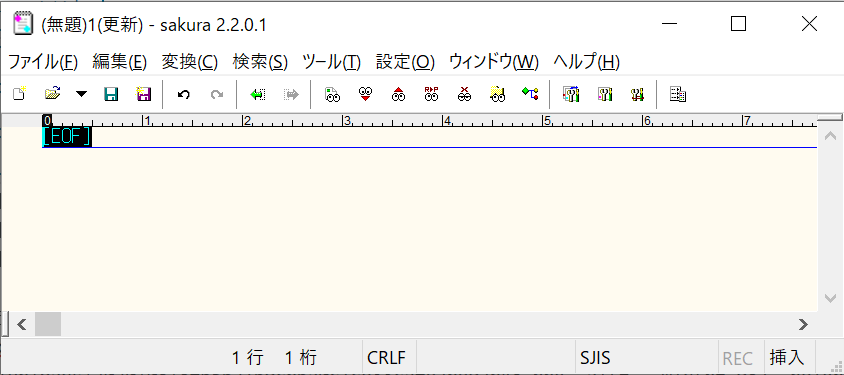Click the SJIS encoding in status bar
844x375 pixels.
tap(595, 358)
